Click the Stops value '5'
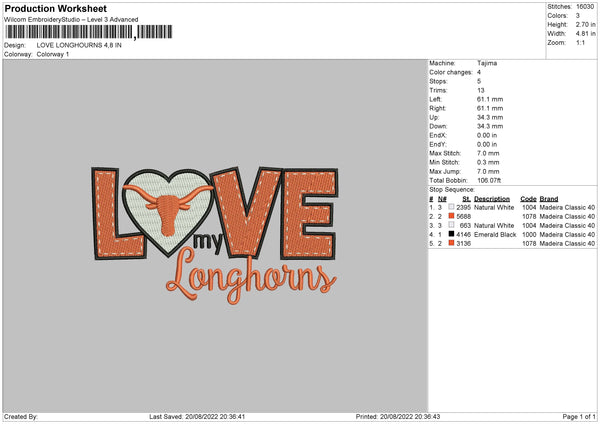 pos(479,81)
